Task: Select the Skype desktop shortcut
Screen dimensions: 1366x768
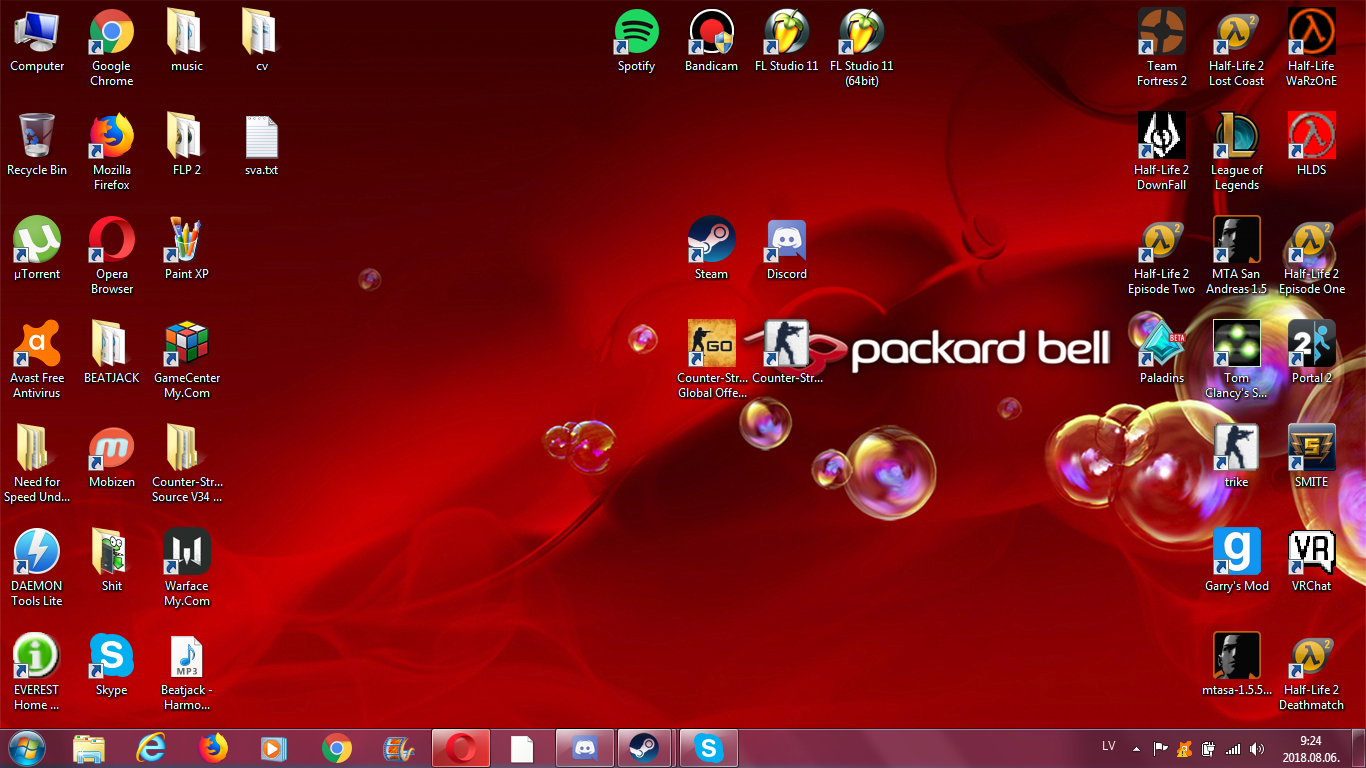Action: (112, 665)
